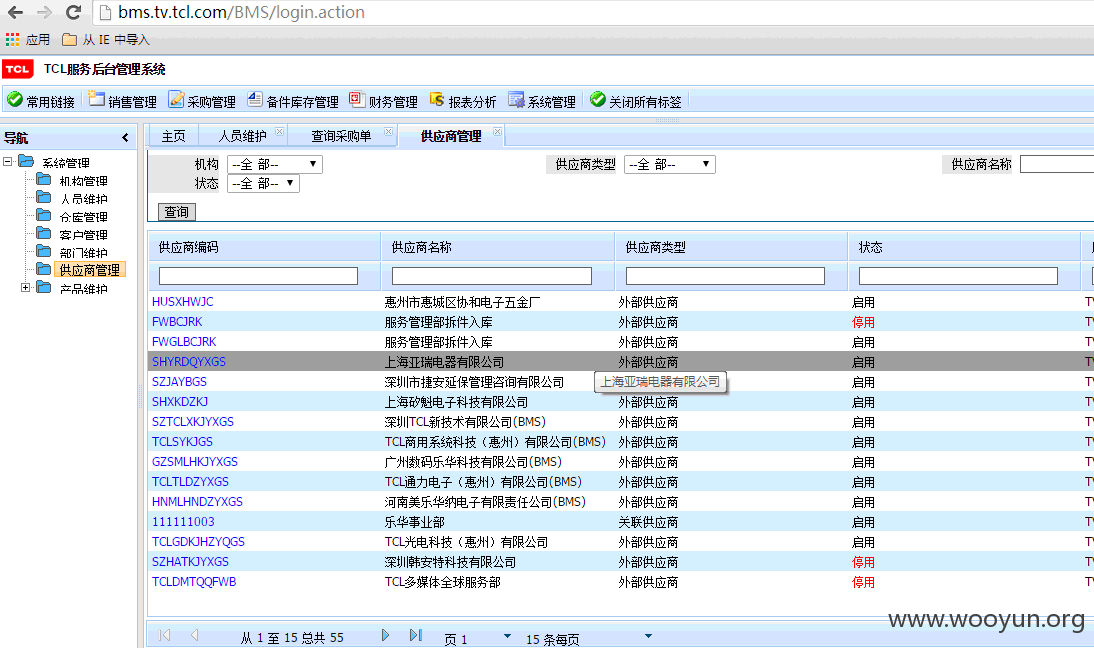Open 销售管理 toolbar menu
The width and height of the screenshot is (1094, 648).
(123, 101)
